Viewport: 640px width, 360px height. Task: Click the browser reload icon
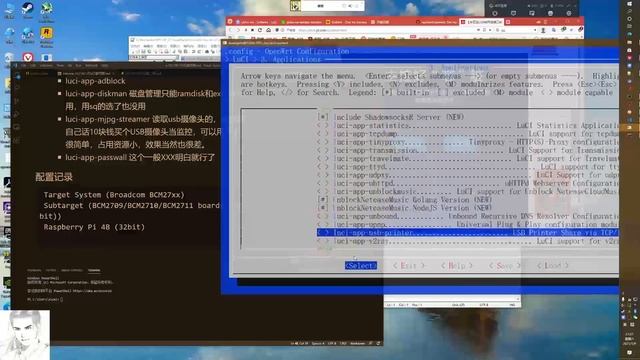pyautogui.click(x=260, y=30)
